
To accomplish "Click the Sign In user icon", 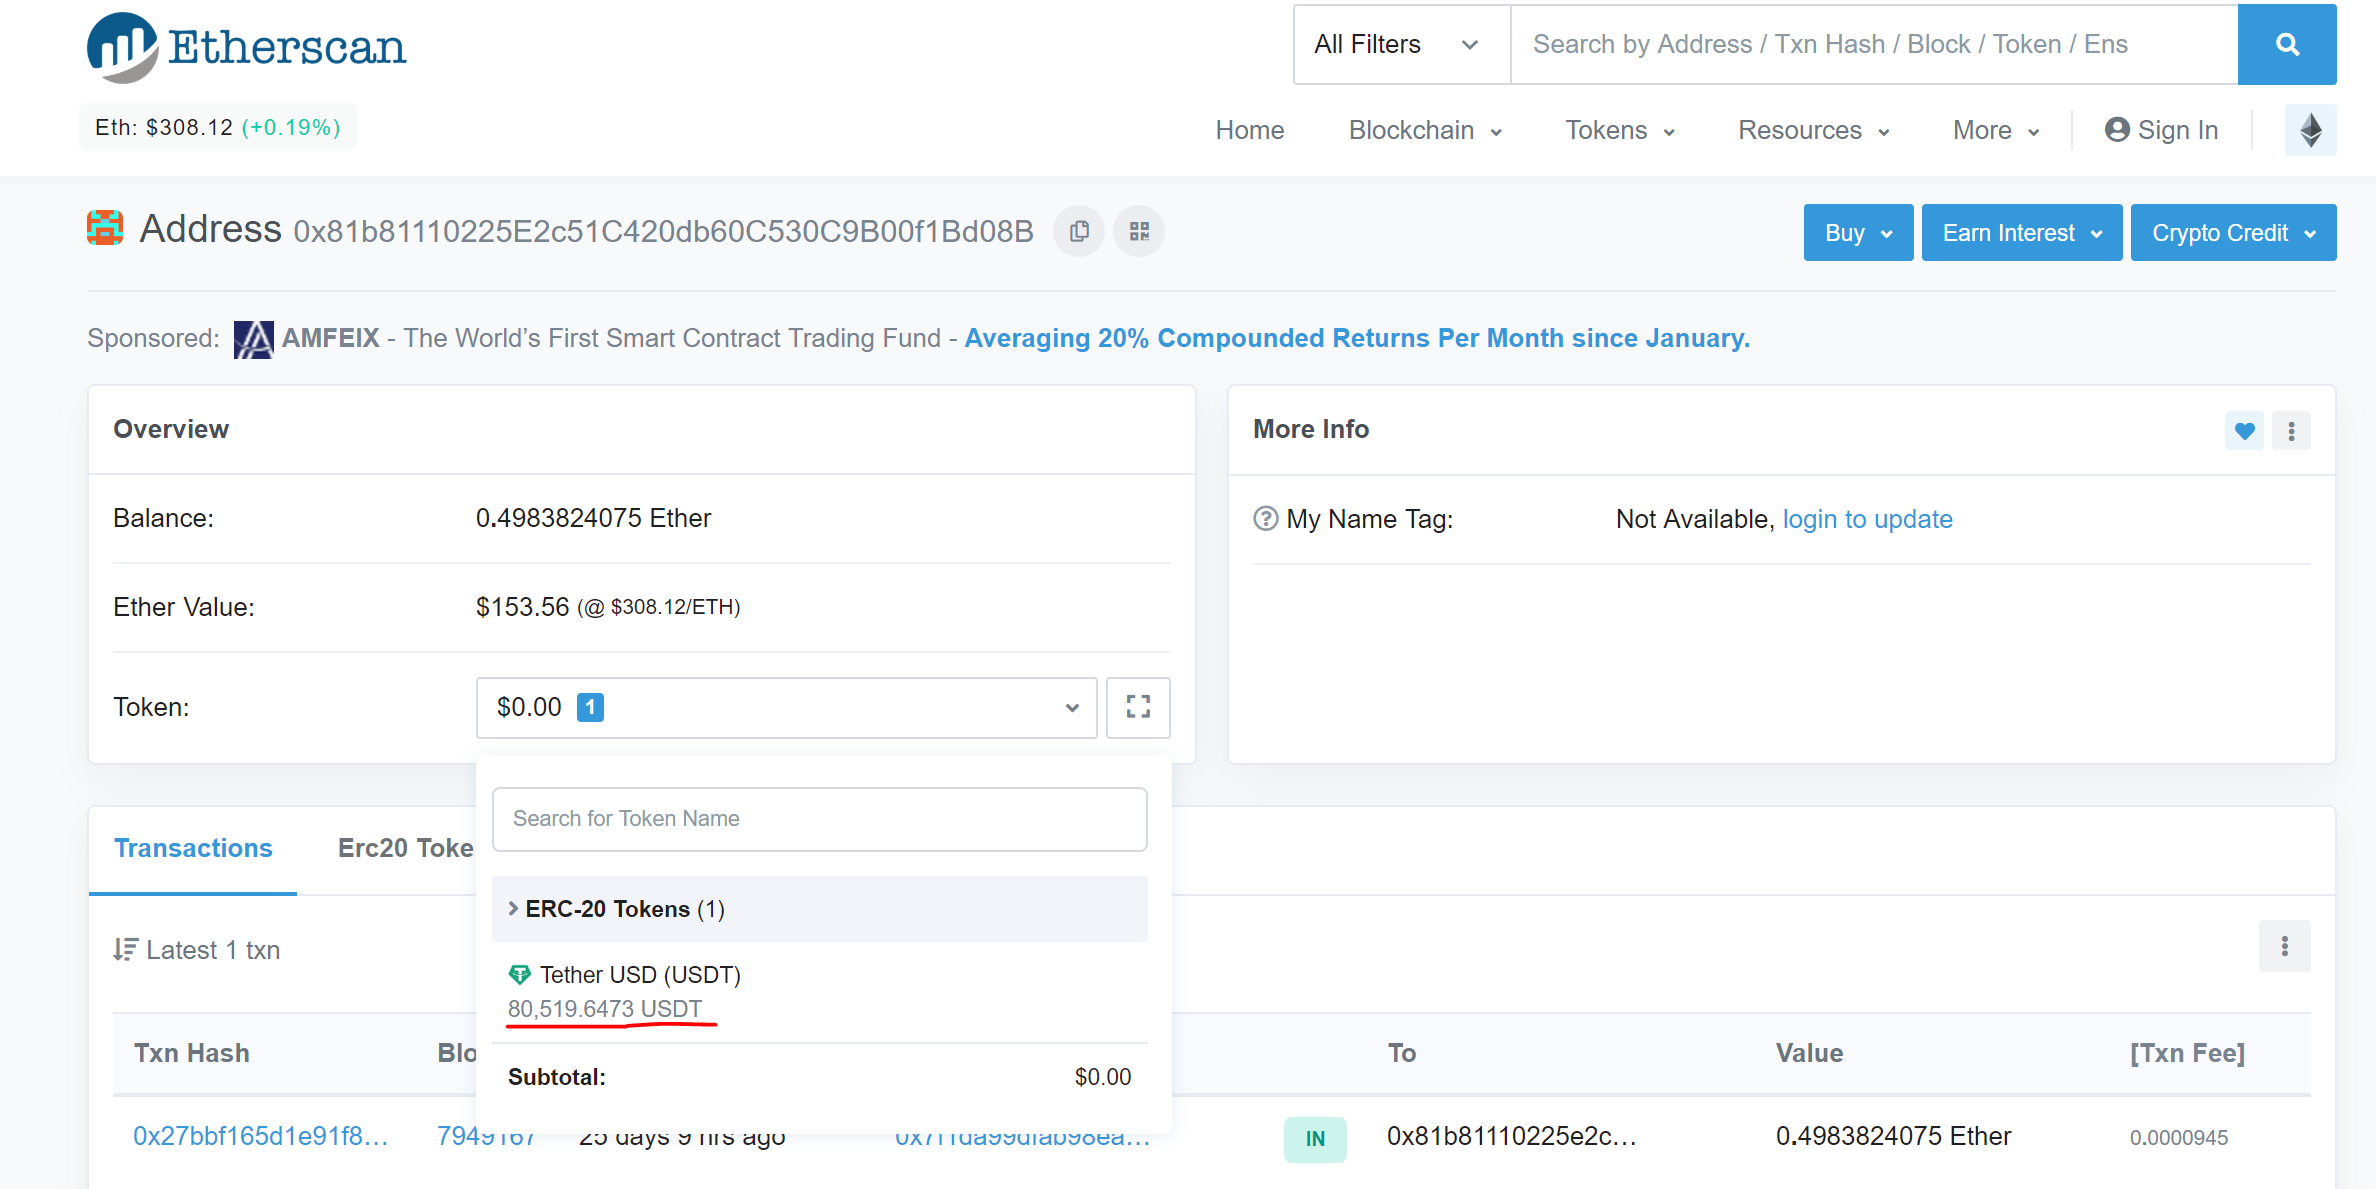I will [2116, 130].
